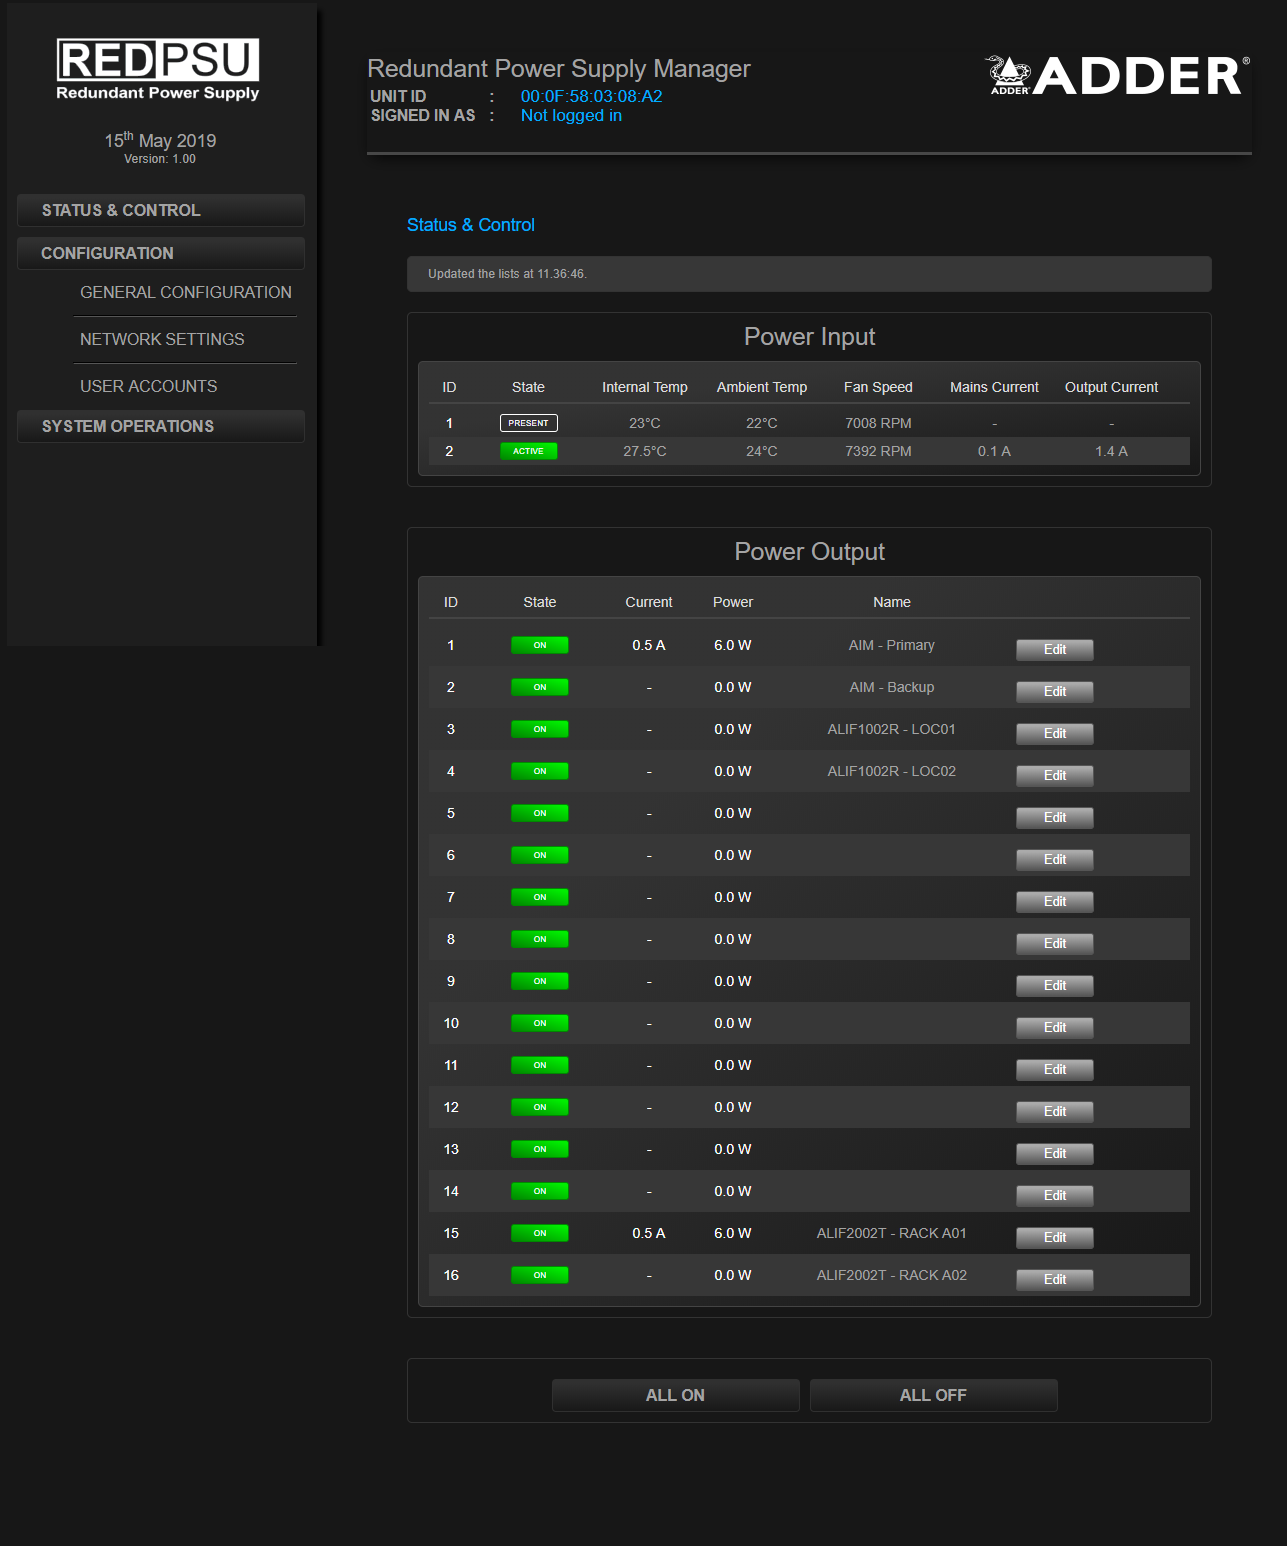
Task: Edit output ALIF1002R - LOC02
Action: click(x=1054, y=776)
